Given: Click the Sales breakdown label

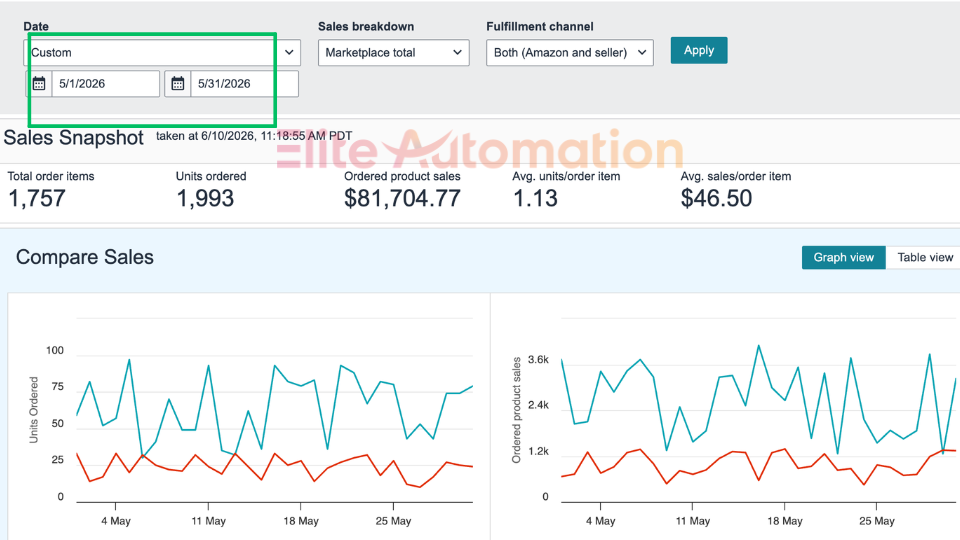Looking at the screenshot, I should click(366, 27).
